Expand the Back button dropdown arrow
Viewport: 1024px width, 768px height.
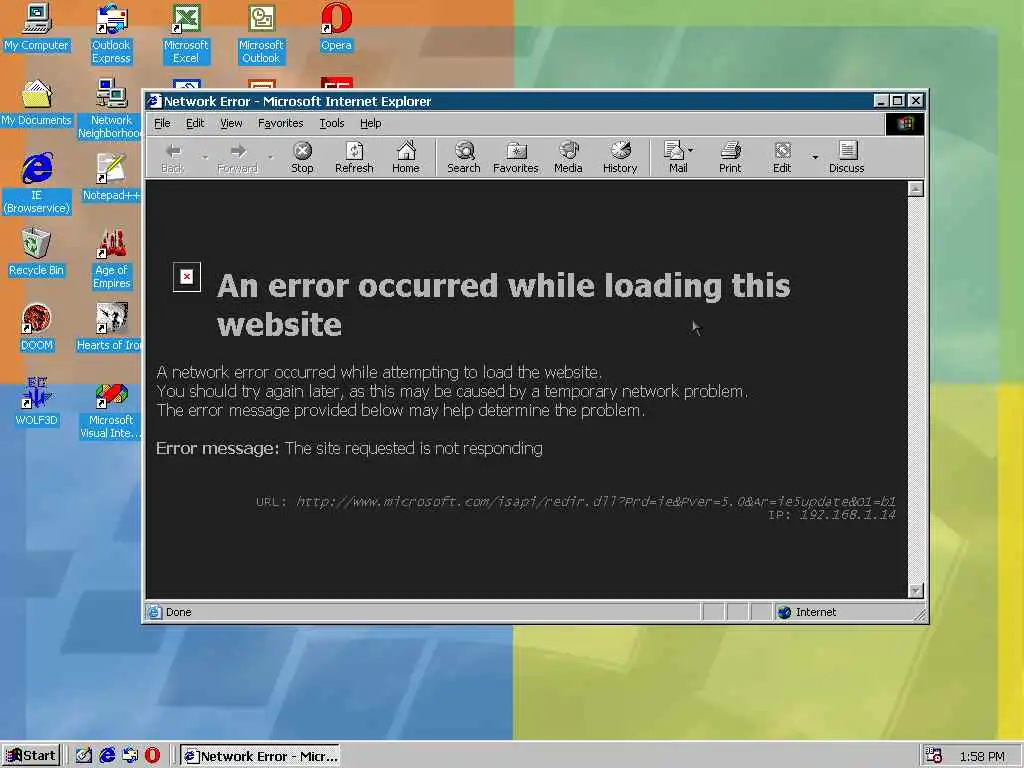[x=205, y=157]
